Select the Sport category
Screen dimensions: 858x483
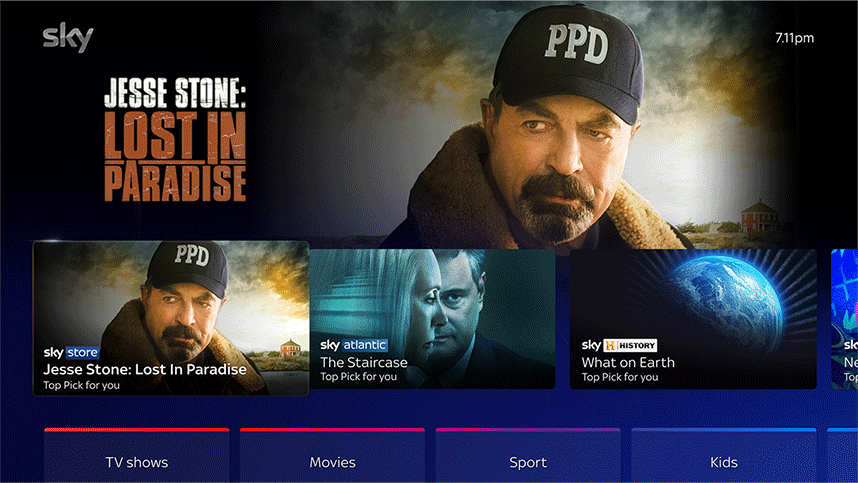click(x=528, y=456)
